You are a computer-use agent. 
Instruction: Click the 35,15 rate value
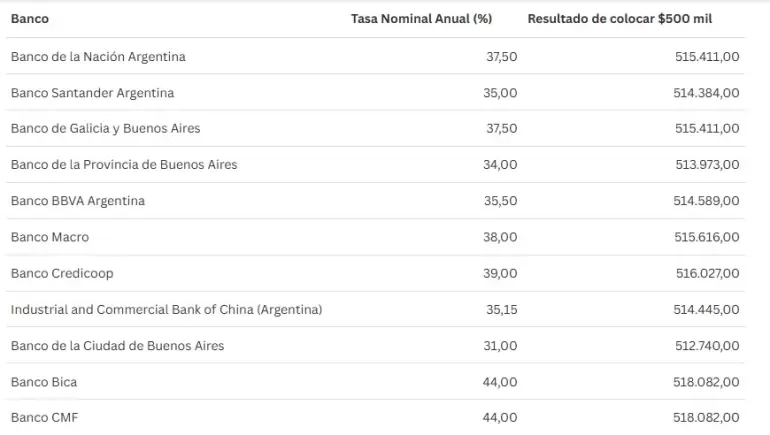[502, 310]
